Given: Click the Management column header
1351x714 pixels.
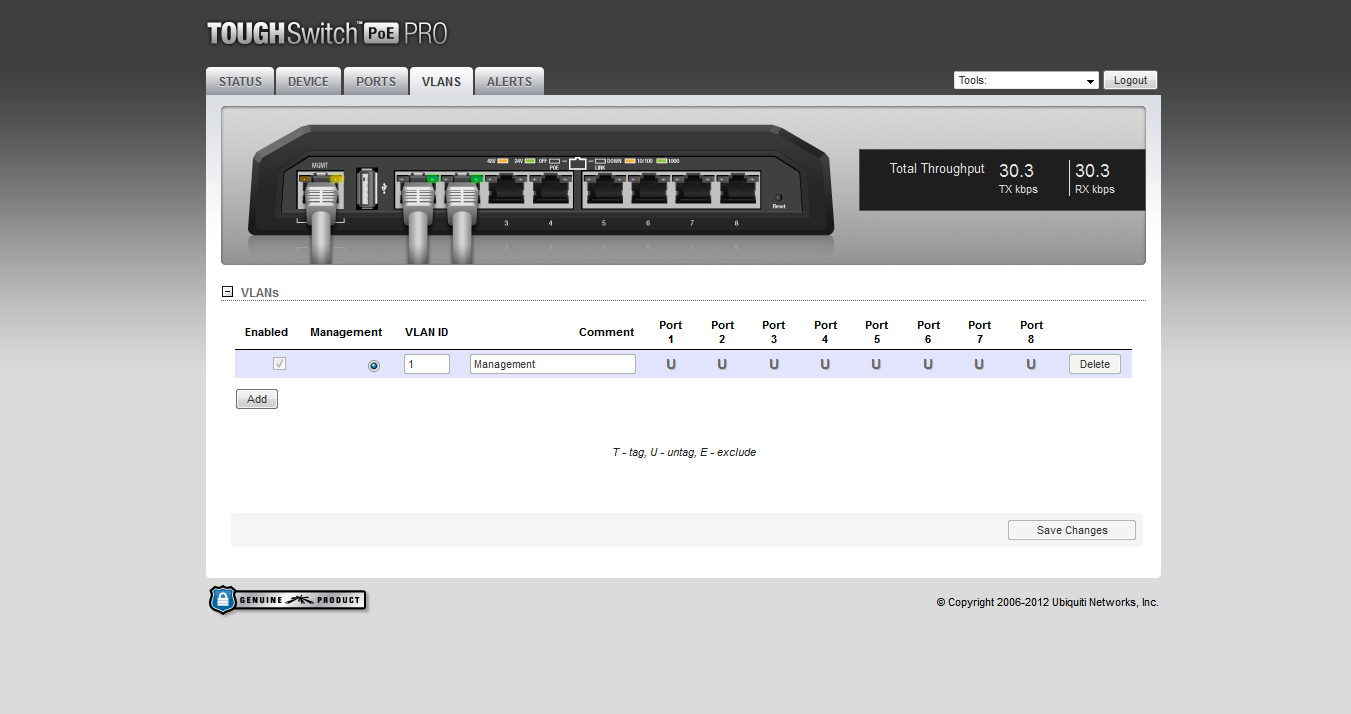Looking at the screenshot, I should coord(346,332).
